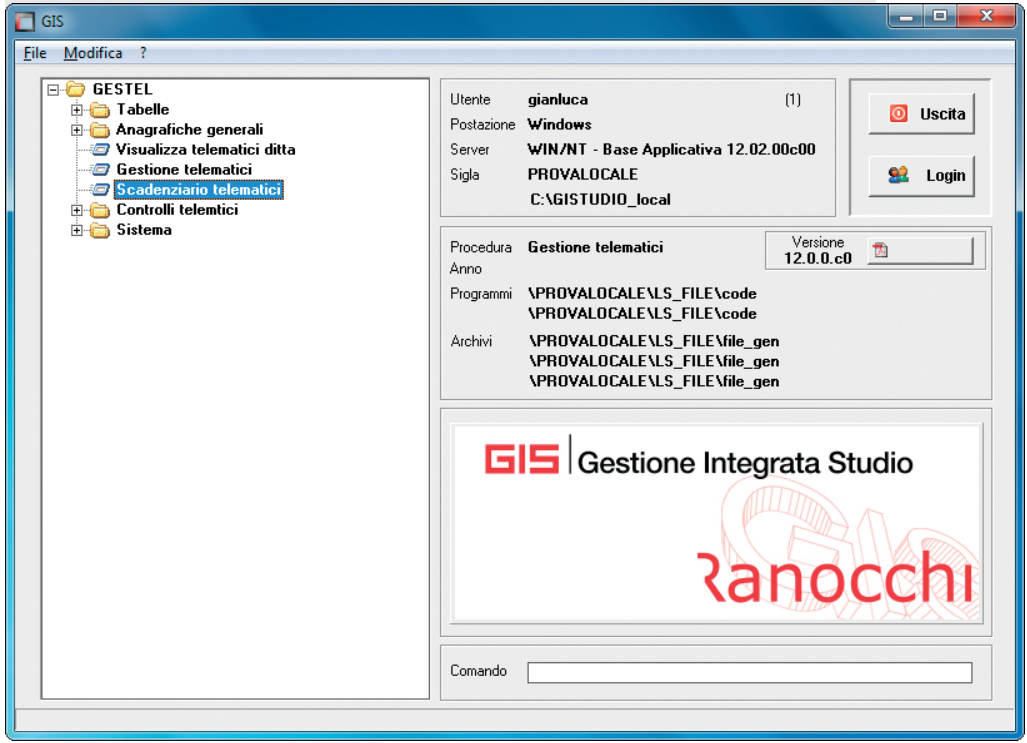This screenshot has height=743, width=1027.
Task: Select the GESTEL tree label
Action: click(x=122, y=89)
